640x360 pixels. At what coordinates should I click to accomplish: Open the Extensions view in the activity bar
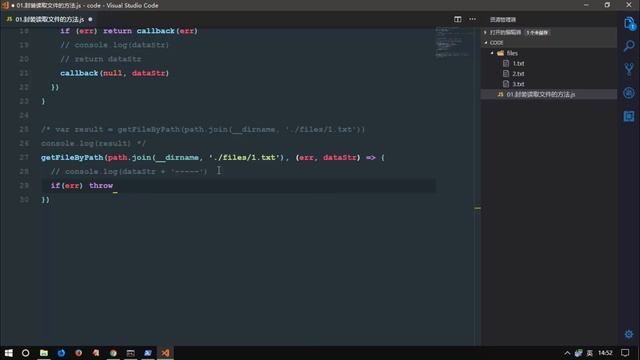pos(629,116)
